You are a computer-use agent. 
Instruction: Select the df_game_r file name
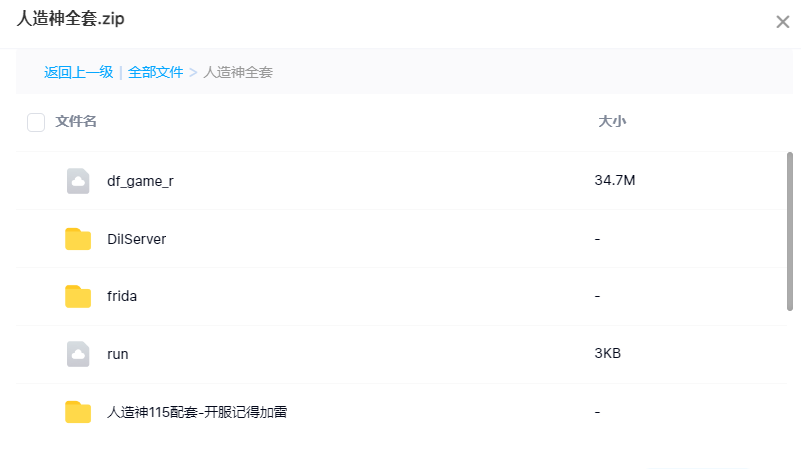point(140,181)
